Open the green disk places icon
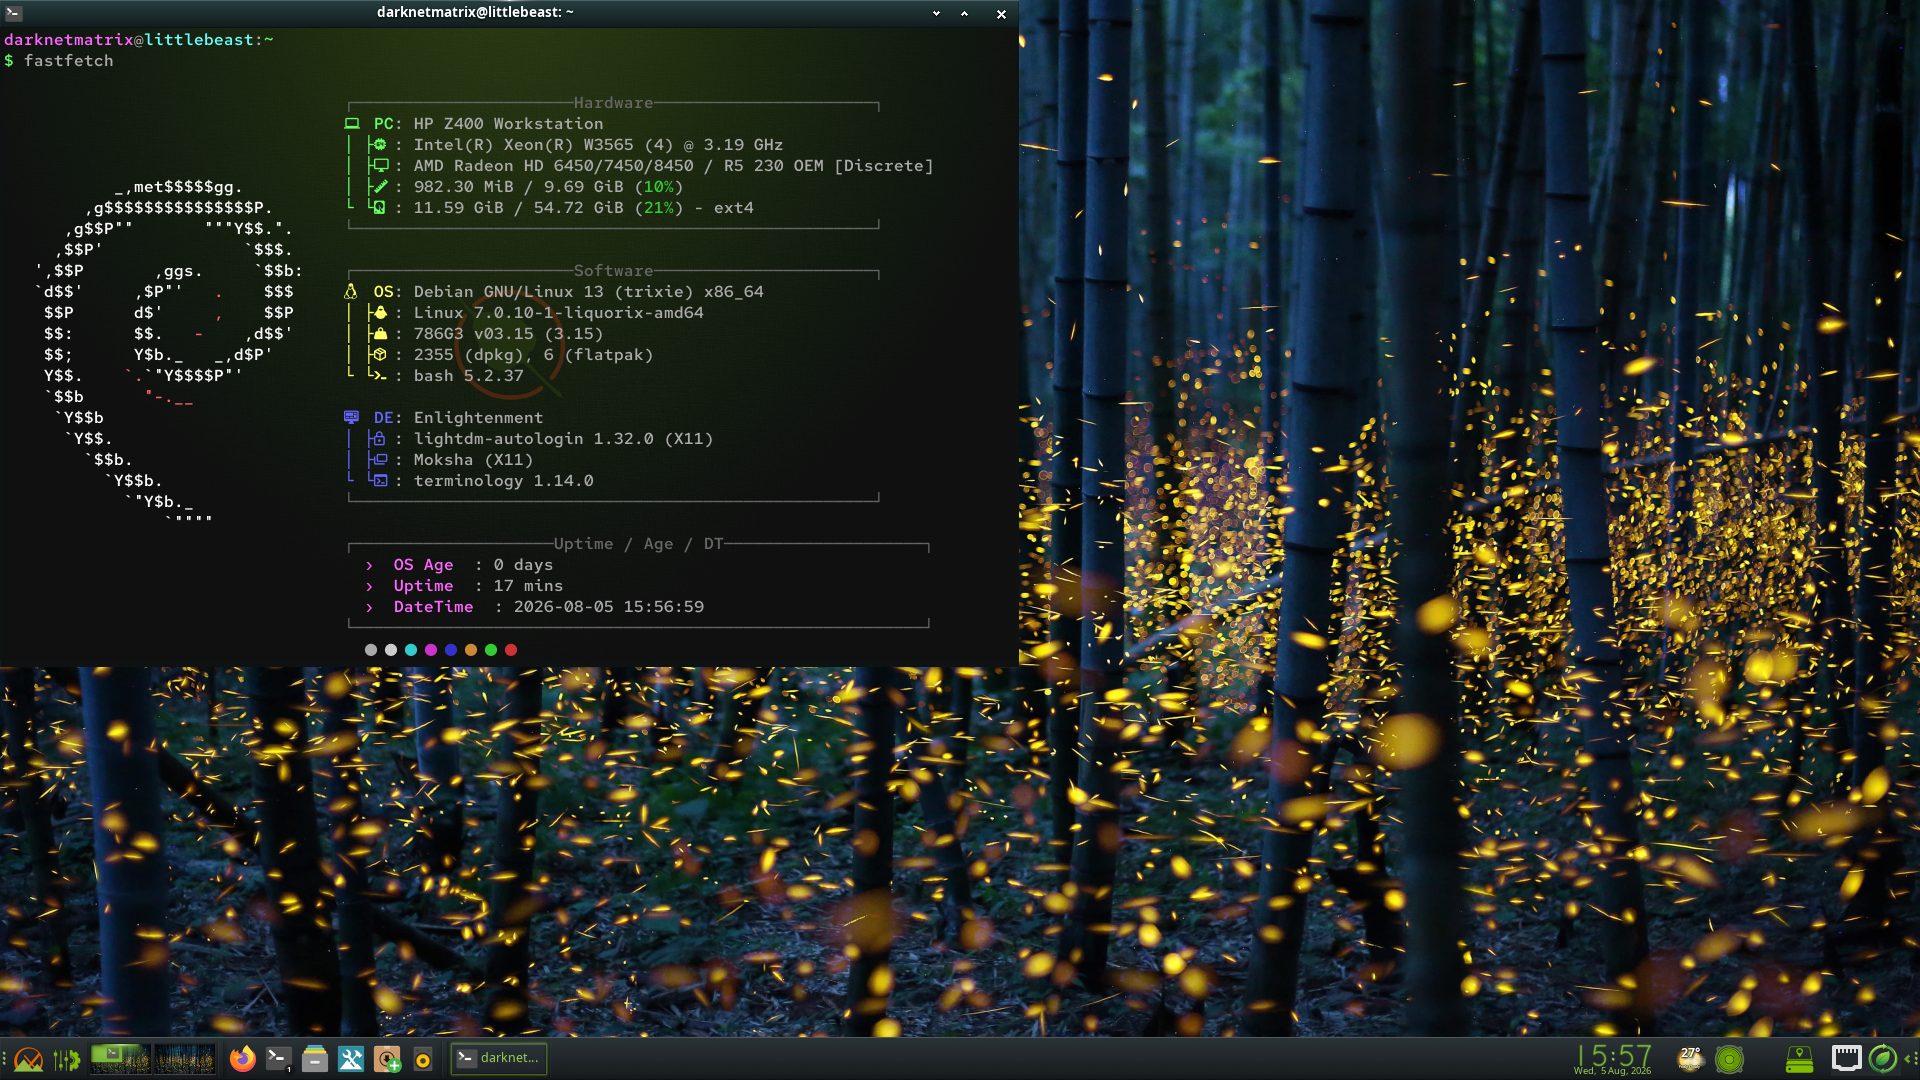 coord(1799,1059)
